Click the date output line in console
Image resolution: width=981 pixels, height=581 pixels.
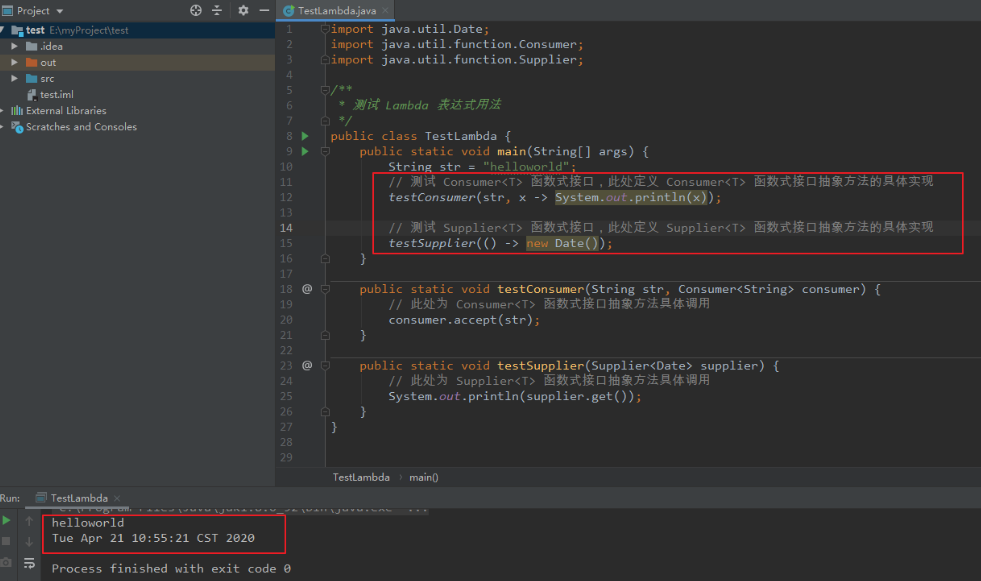pyautogui.click(x=153, y=538)
